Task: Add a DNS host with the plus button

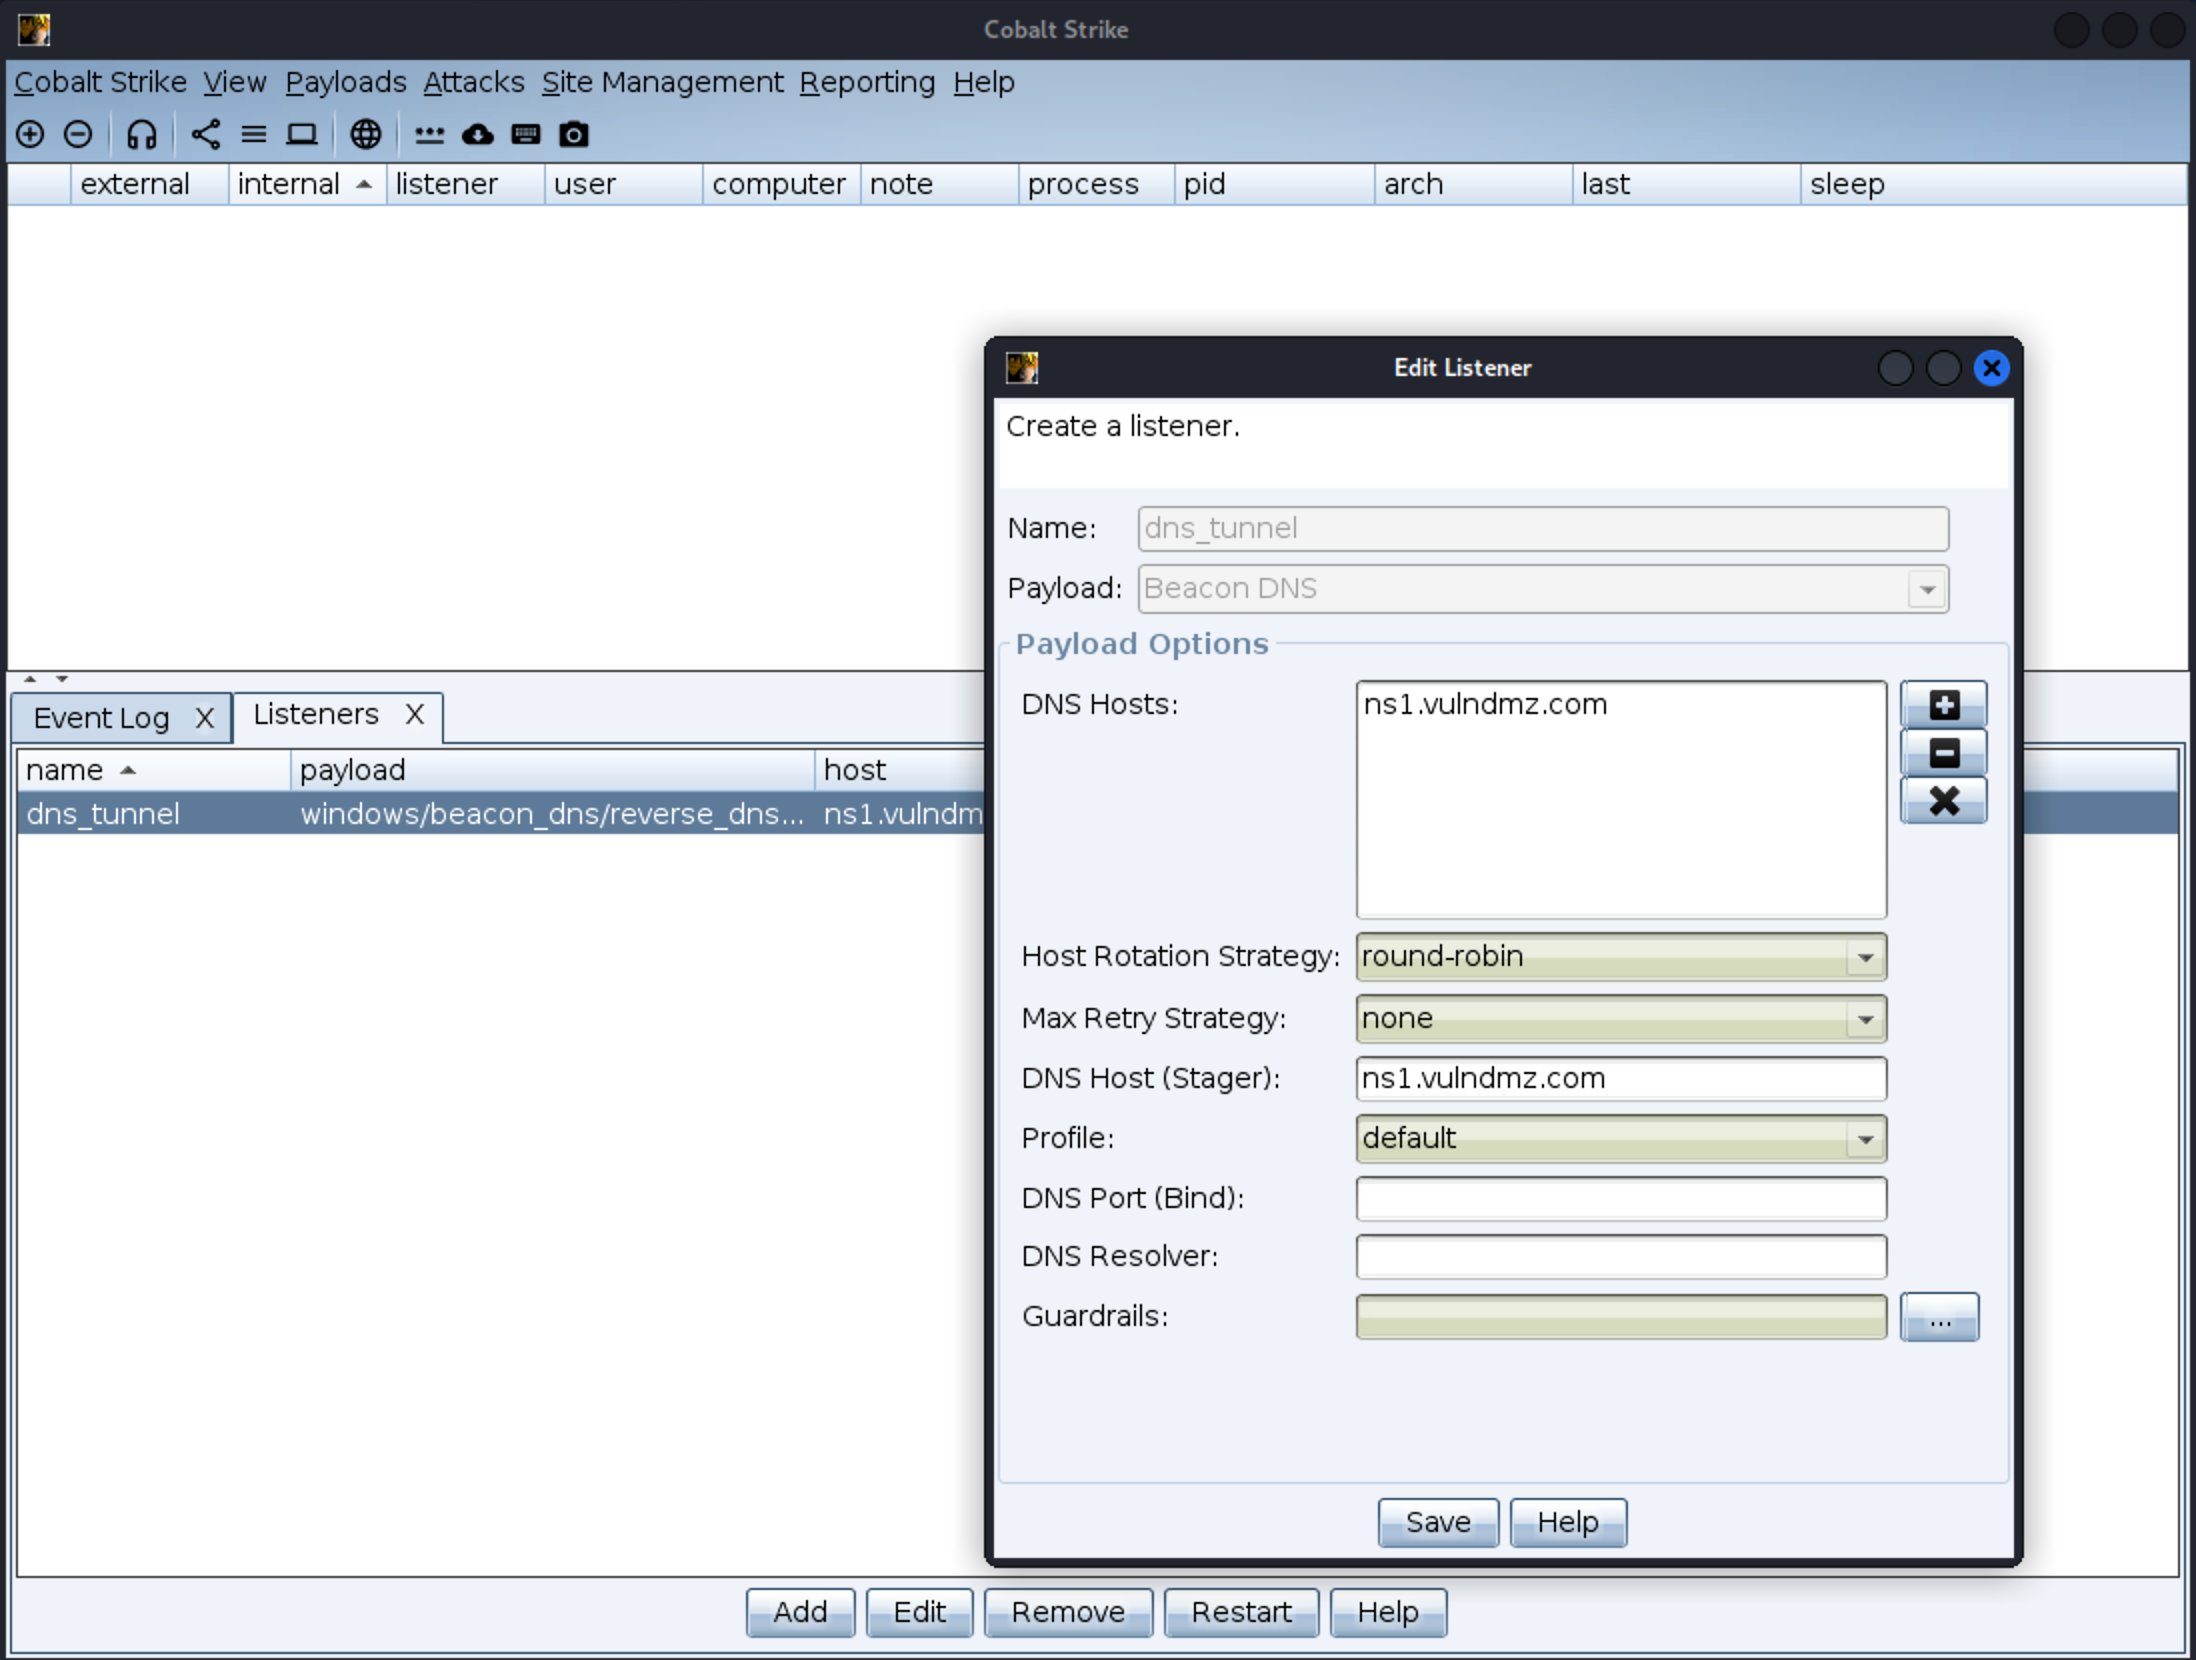Action: [1943, 705]
